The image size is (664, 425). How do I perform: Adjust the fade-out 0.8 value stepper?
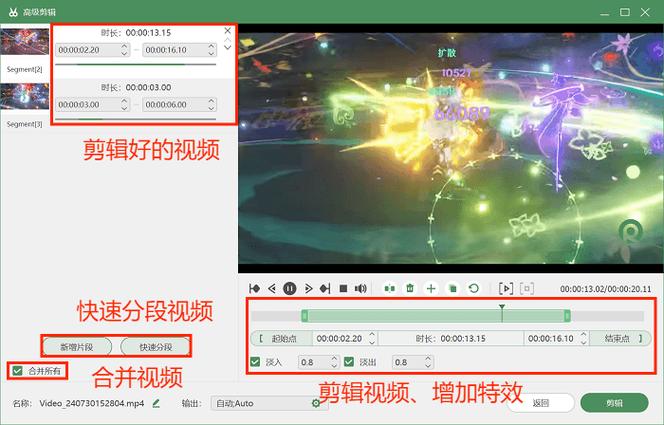tap(428, 362)
